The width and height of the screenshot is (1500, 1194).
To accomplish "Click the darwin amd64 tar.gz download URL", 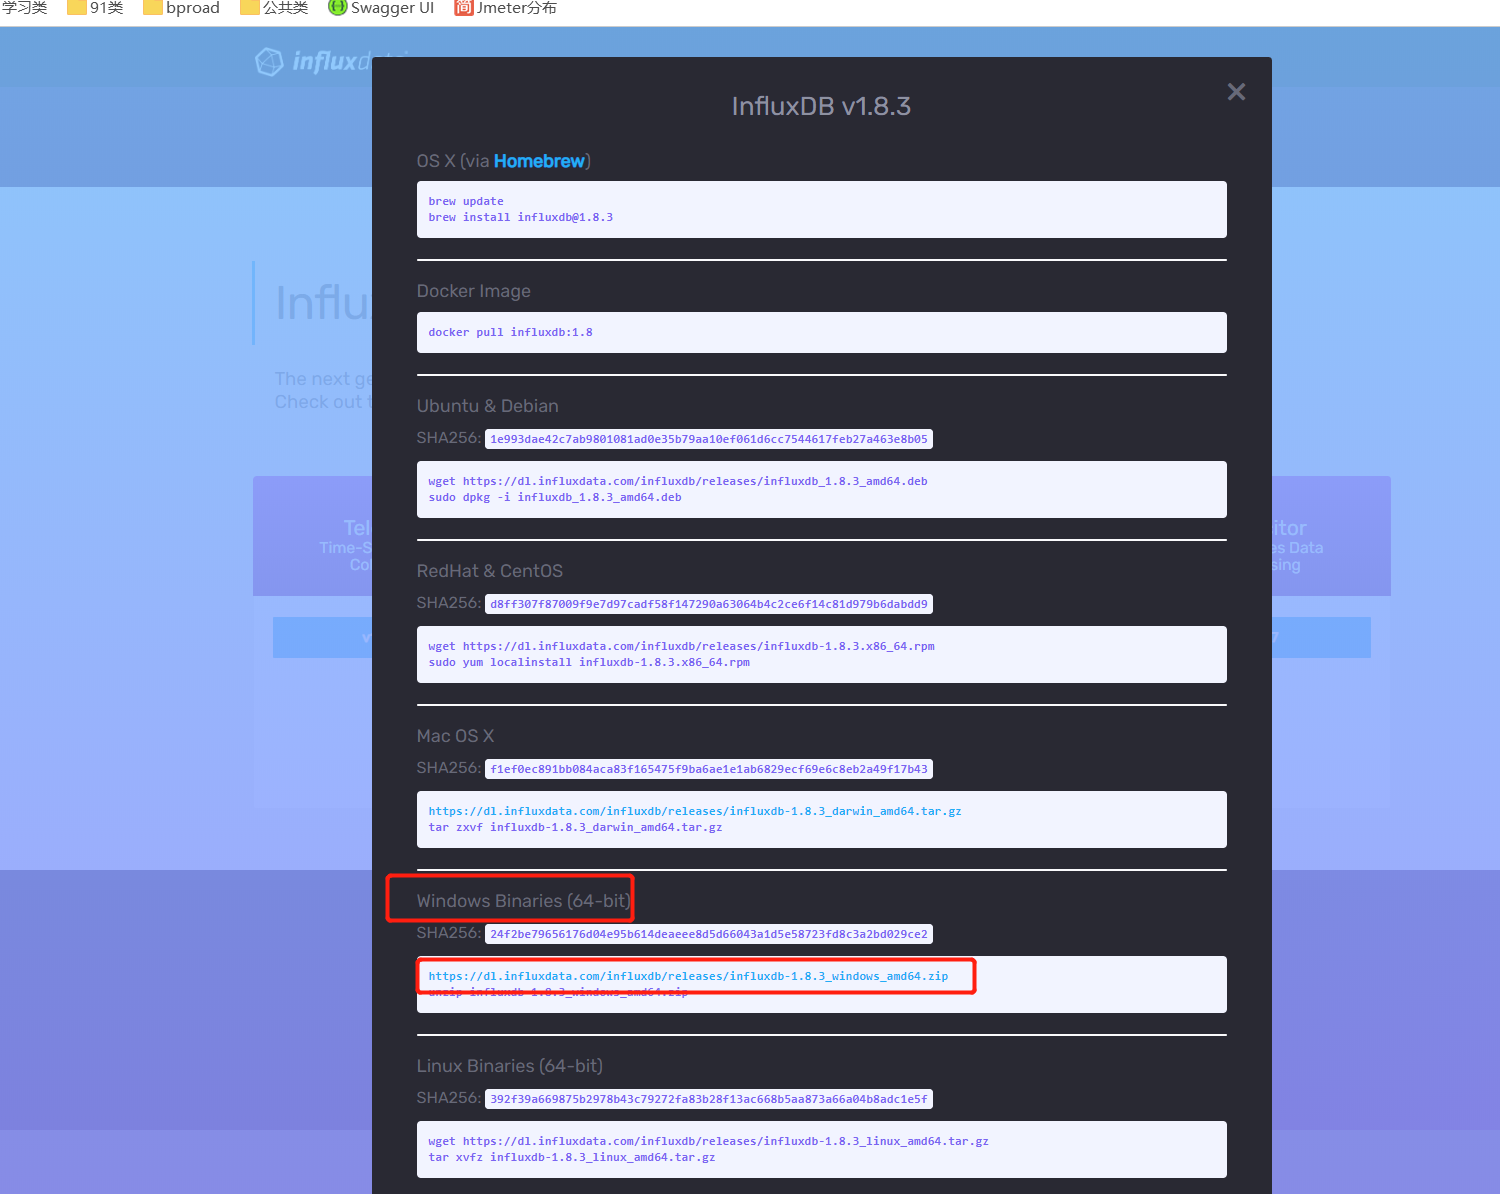I will (x=695, y=811).
